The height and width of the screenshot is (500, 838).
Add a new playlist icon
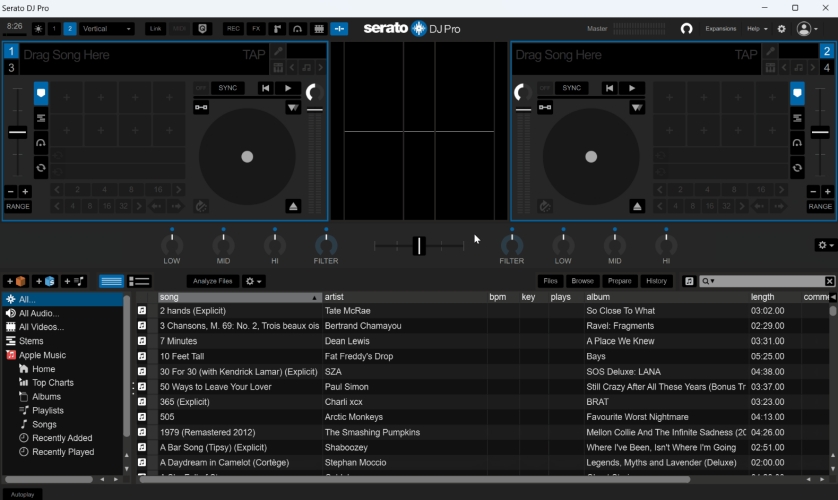[x=74, y=281]
